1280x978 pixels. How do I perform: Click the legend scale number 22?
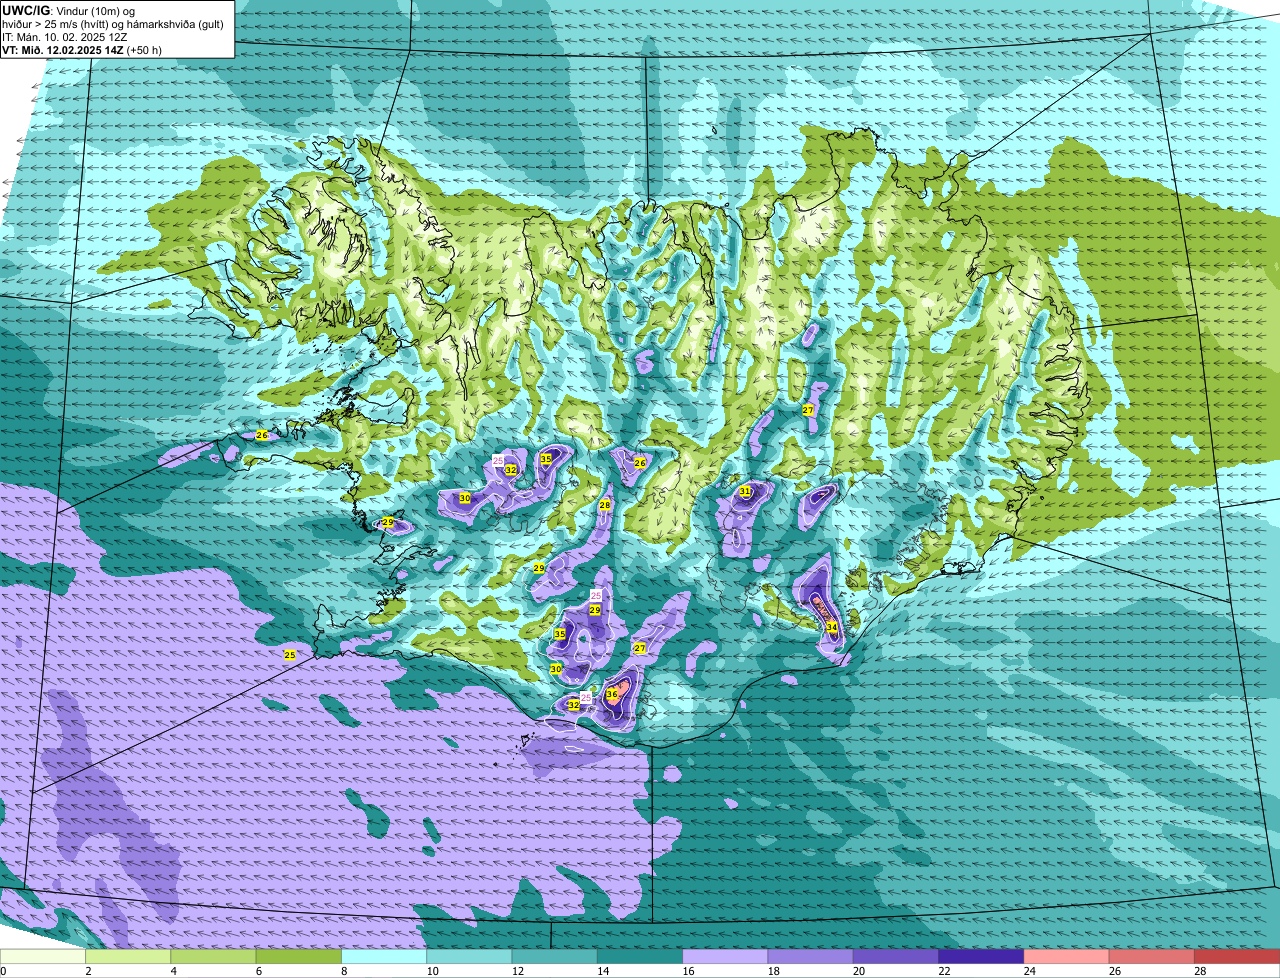click(943, 971)
